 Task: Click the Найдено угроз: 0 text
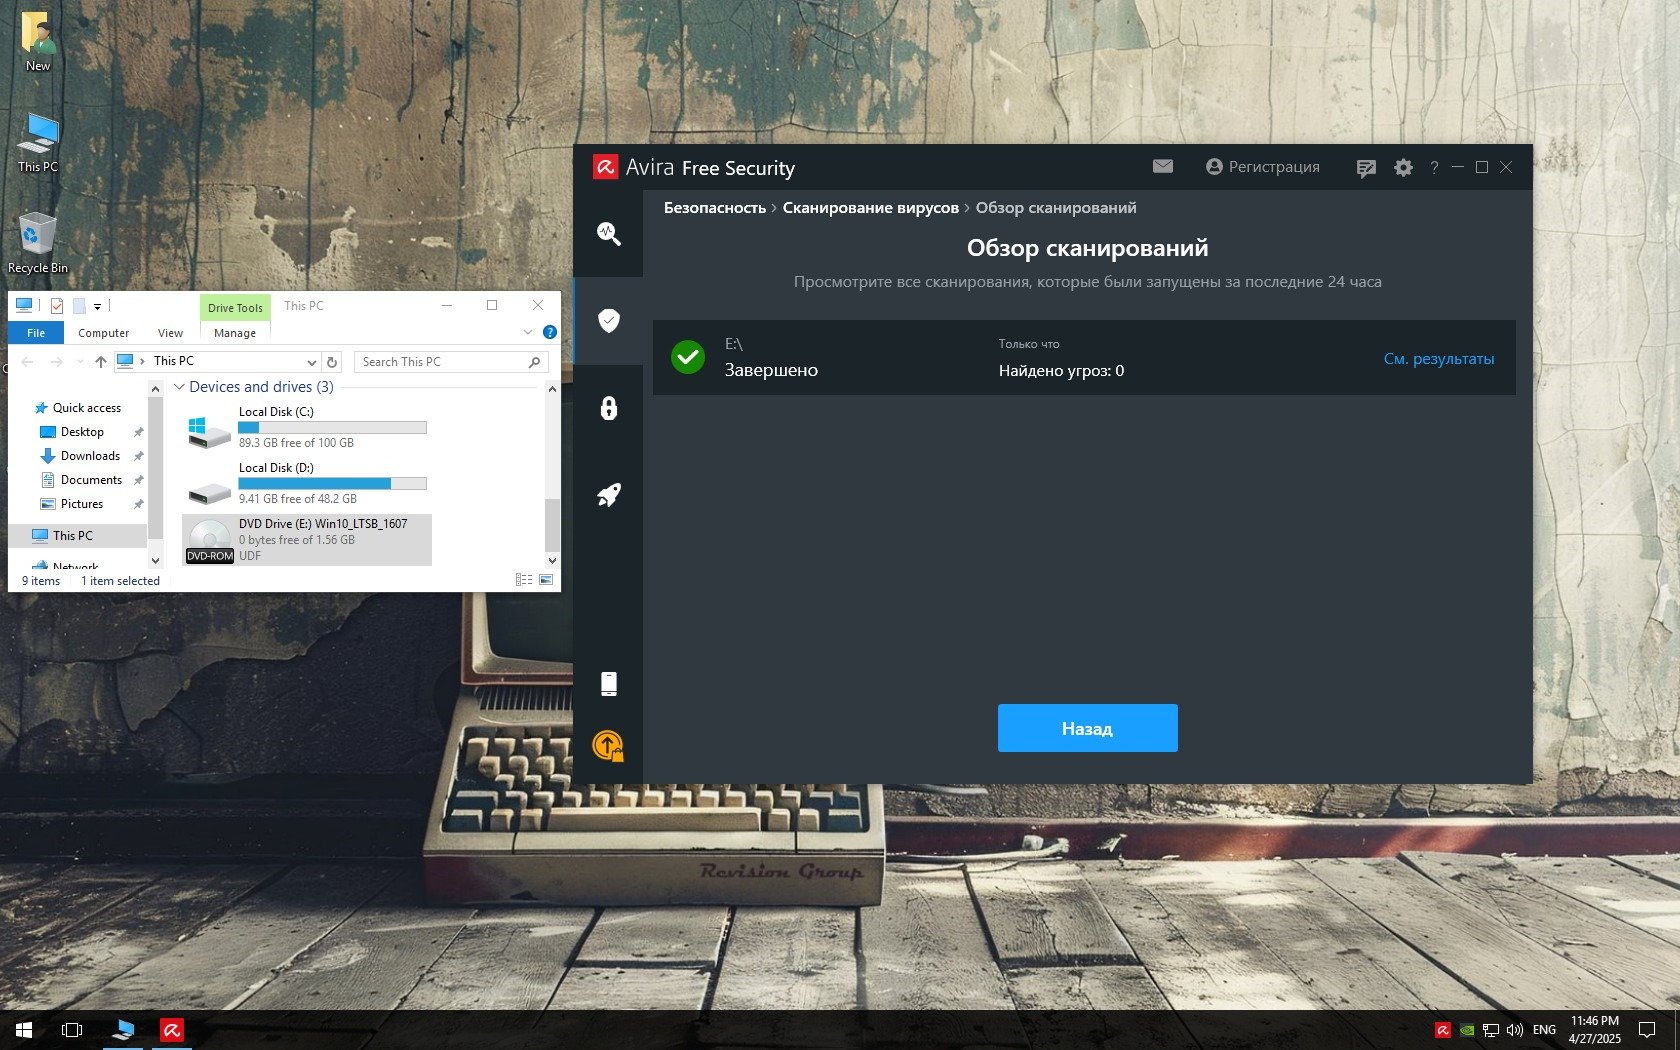tap(1061, 371)
